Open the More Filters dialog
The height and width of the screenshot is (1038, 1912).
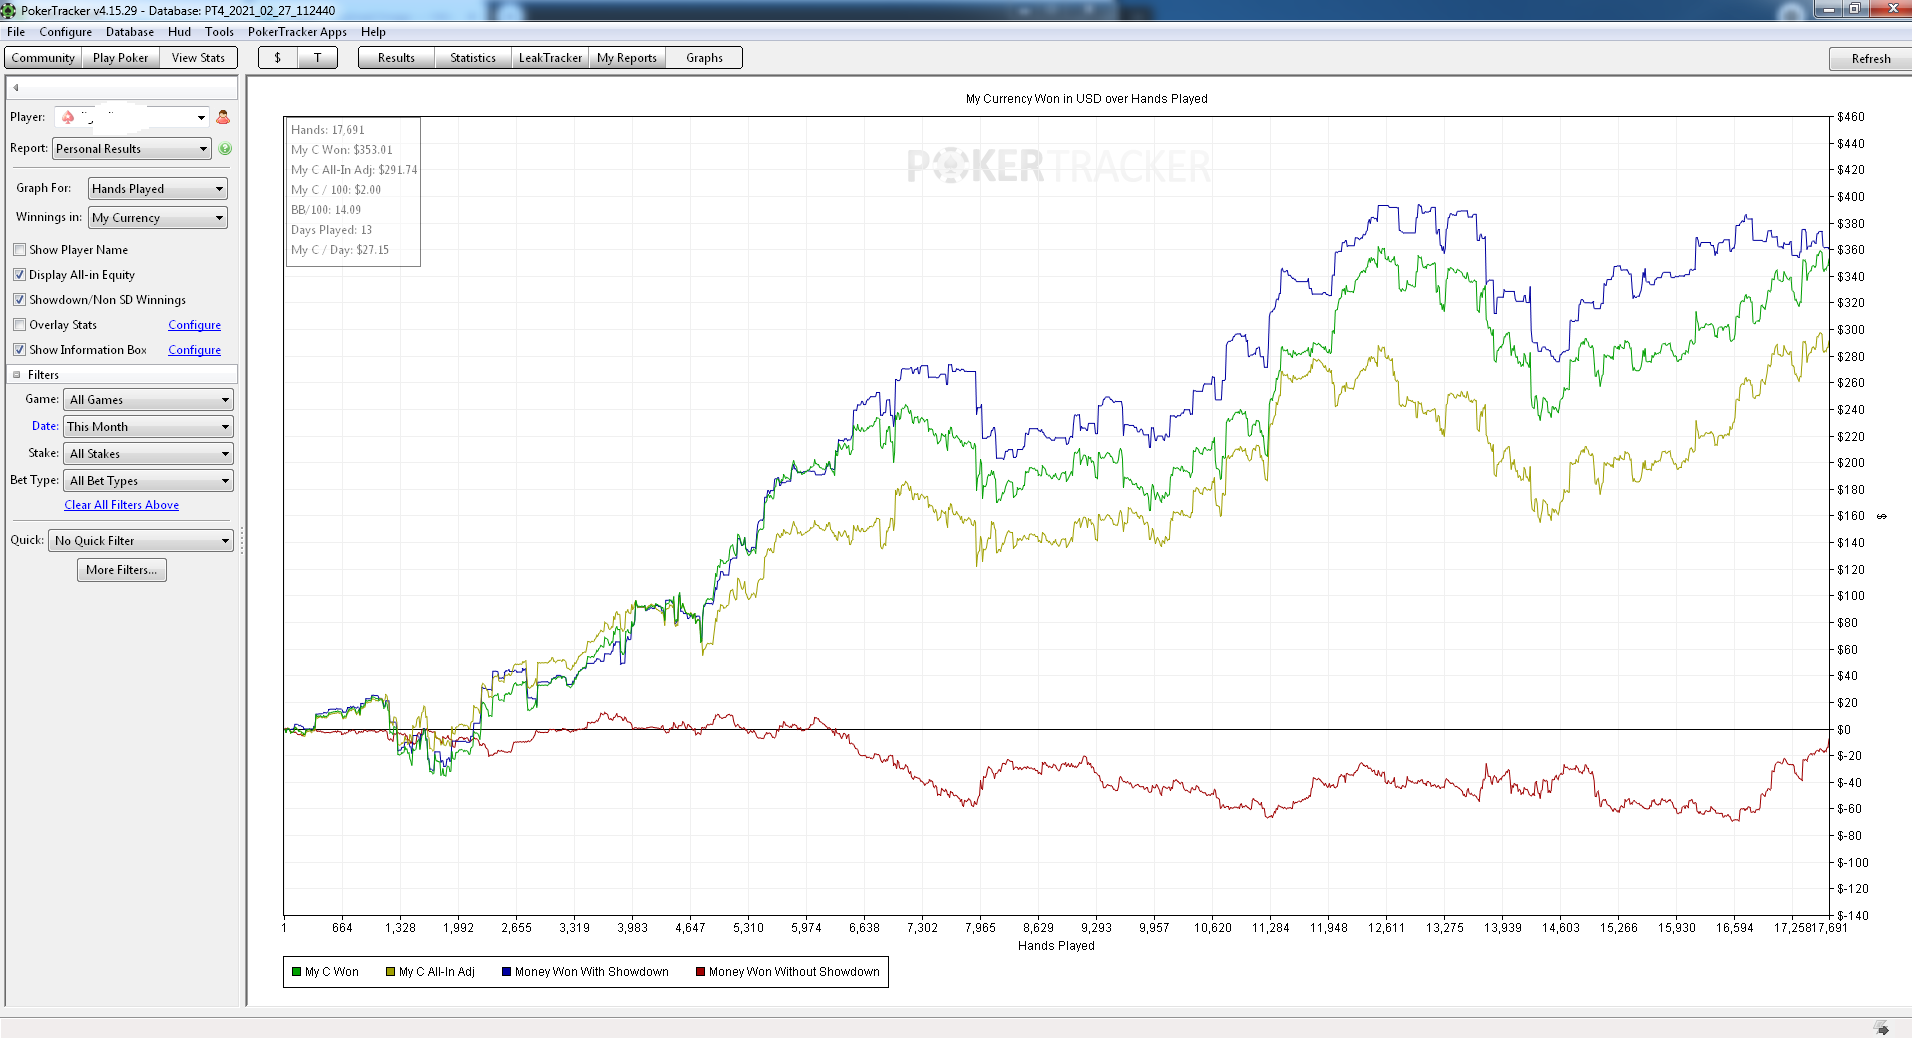point(122,570)
